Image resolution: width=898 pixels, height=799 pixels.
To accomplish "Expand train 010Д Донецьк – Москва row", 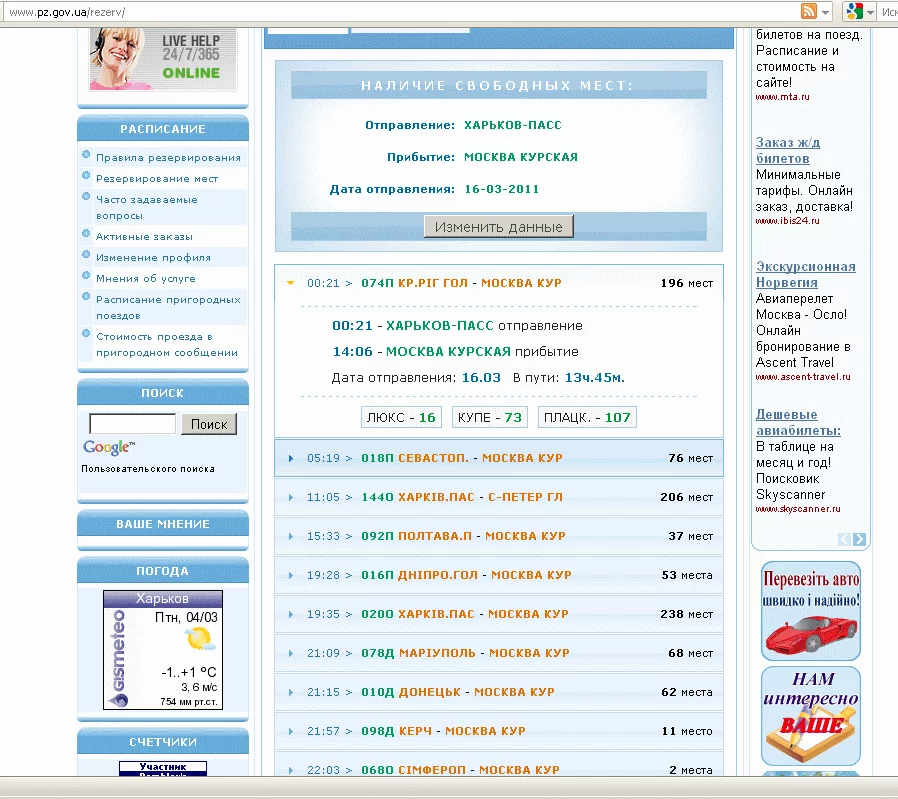I will pyautogui.click(x=499, y=692).
